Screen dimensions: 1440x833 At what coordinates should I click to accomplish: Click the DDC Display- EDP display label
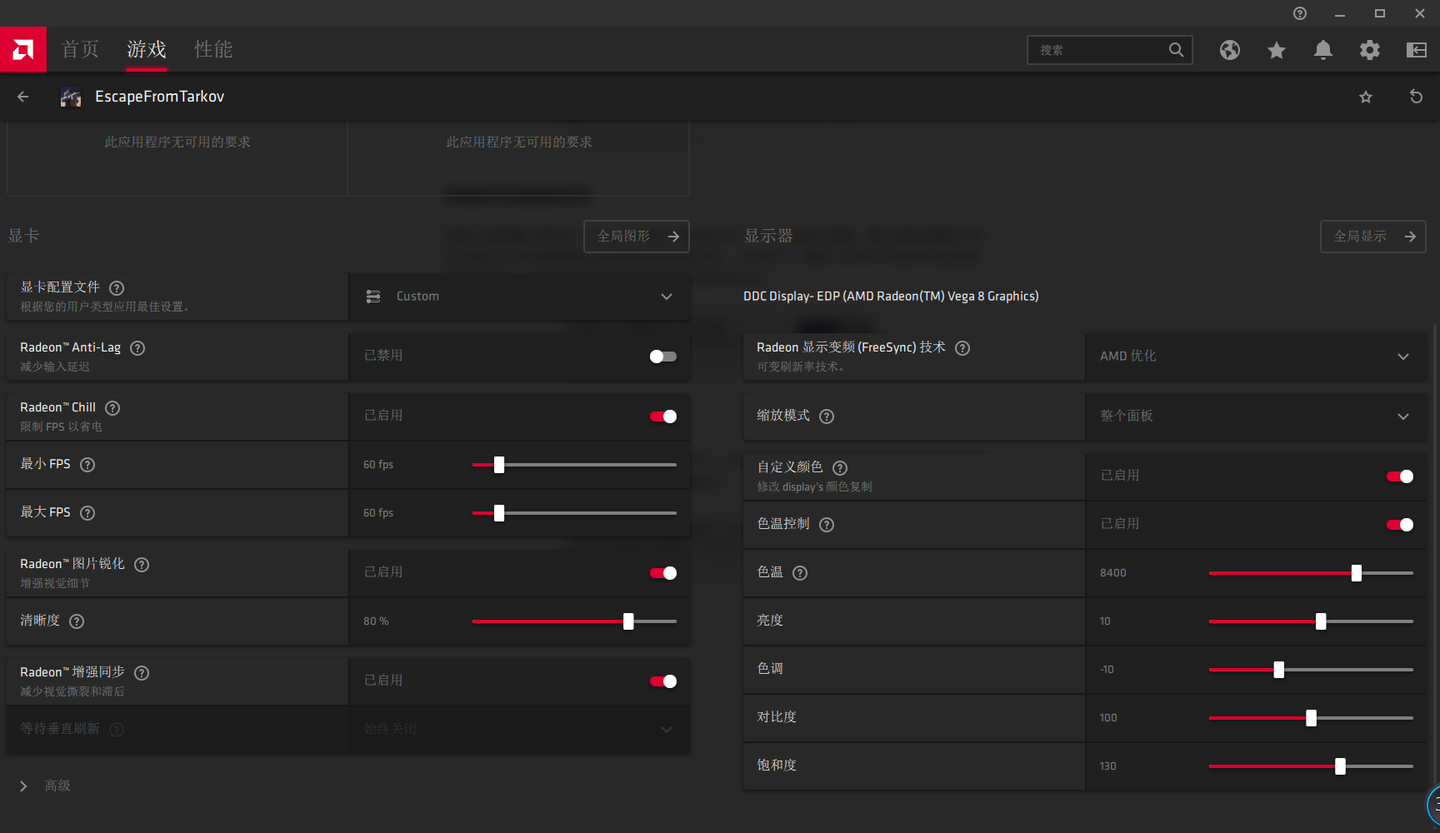coord(891,296)
